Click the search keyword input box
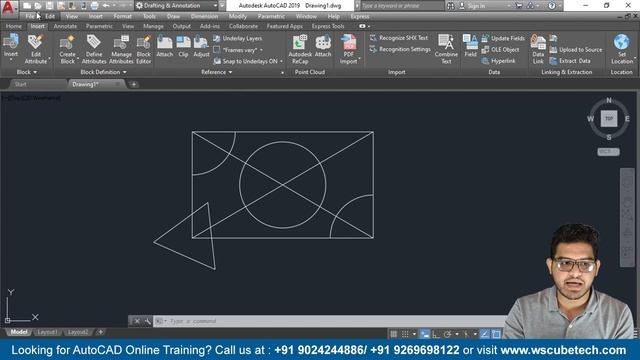The image size is (640, 360). click(401, 6)
